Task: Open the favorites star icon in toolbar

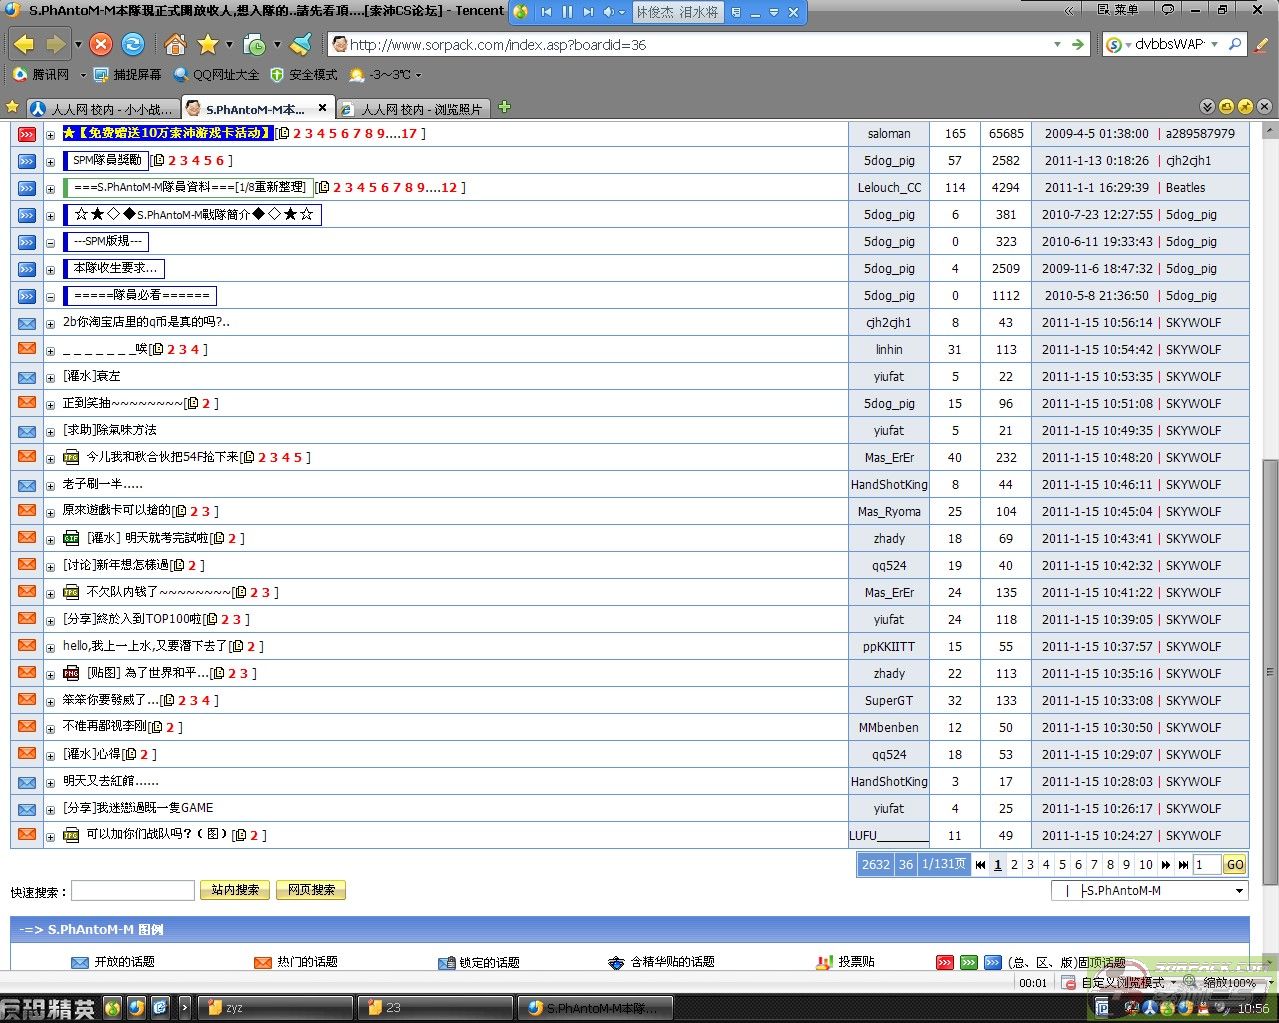Action: pos(208,44)
